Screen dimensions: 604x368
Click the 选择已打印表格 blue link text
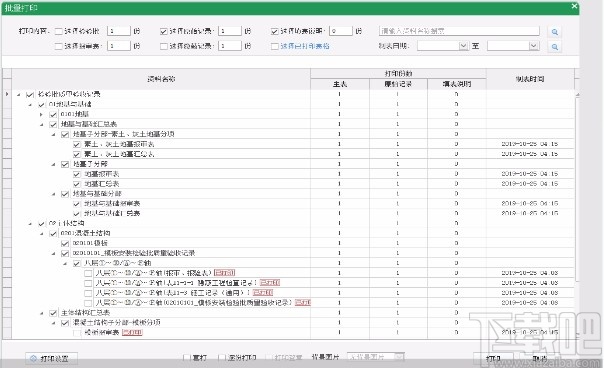tap(305, 46)
